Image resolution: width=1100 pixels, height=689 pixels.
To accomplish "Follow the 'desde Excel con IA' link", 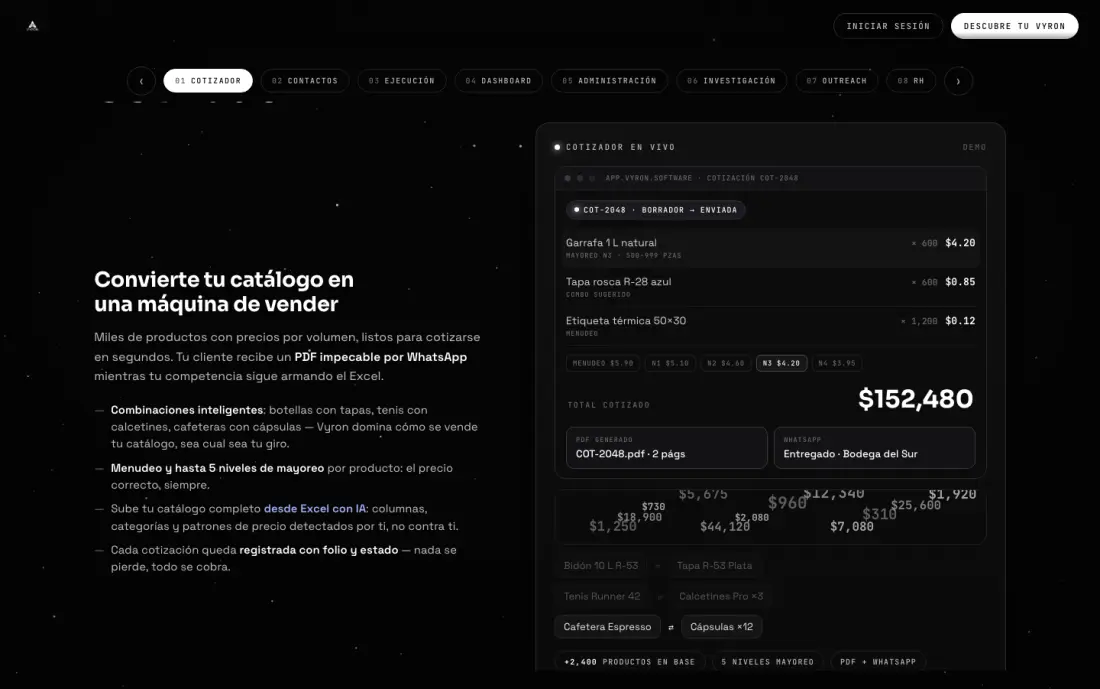I will pos(314,509).
